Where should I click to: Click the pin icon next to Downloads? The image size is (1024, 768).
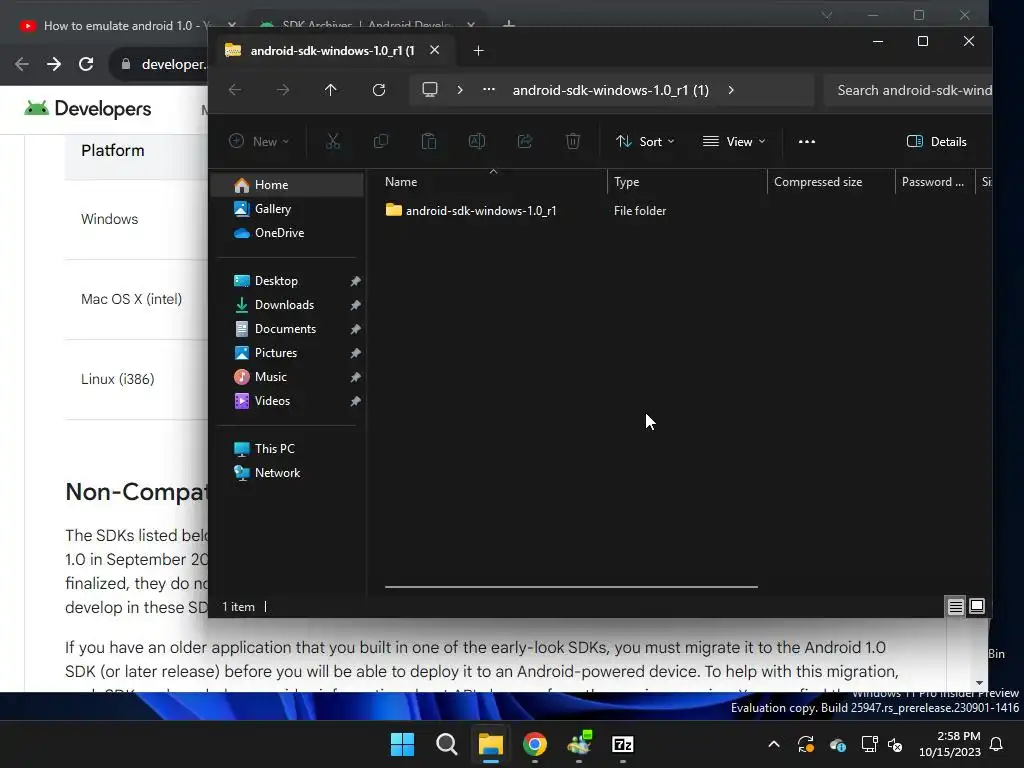[355, 305]
